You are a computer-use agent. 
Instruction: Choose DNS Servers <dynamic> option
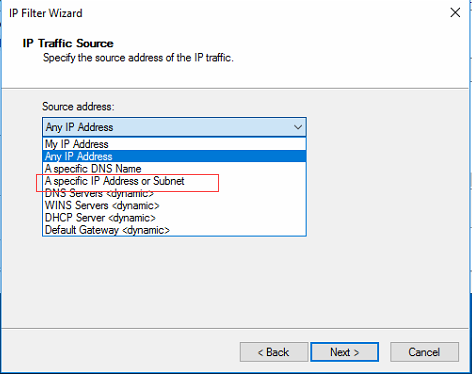174,193
